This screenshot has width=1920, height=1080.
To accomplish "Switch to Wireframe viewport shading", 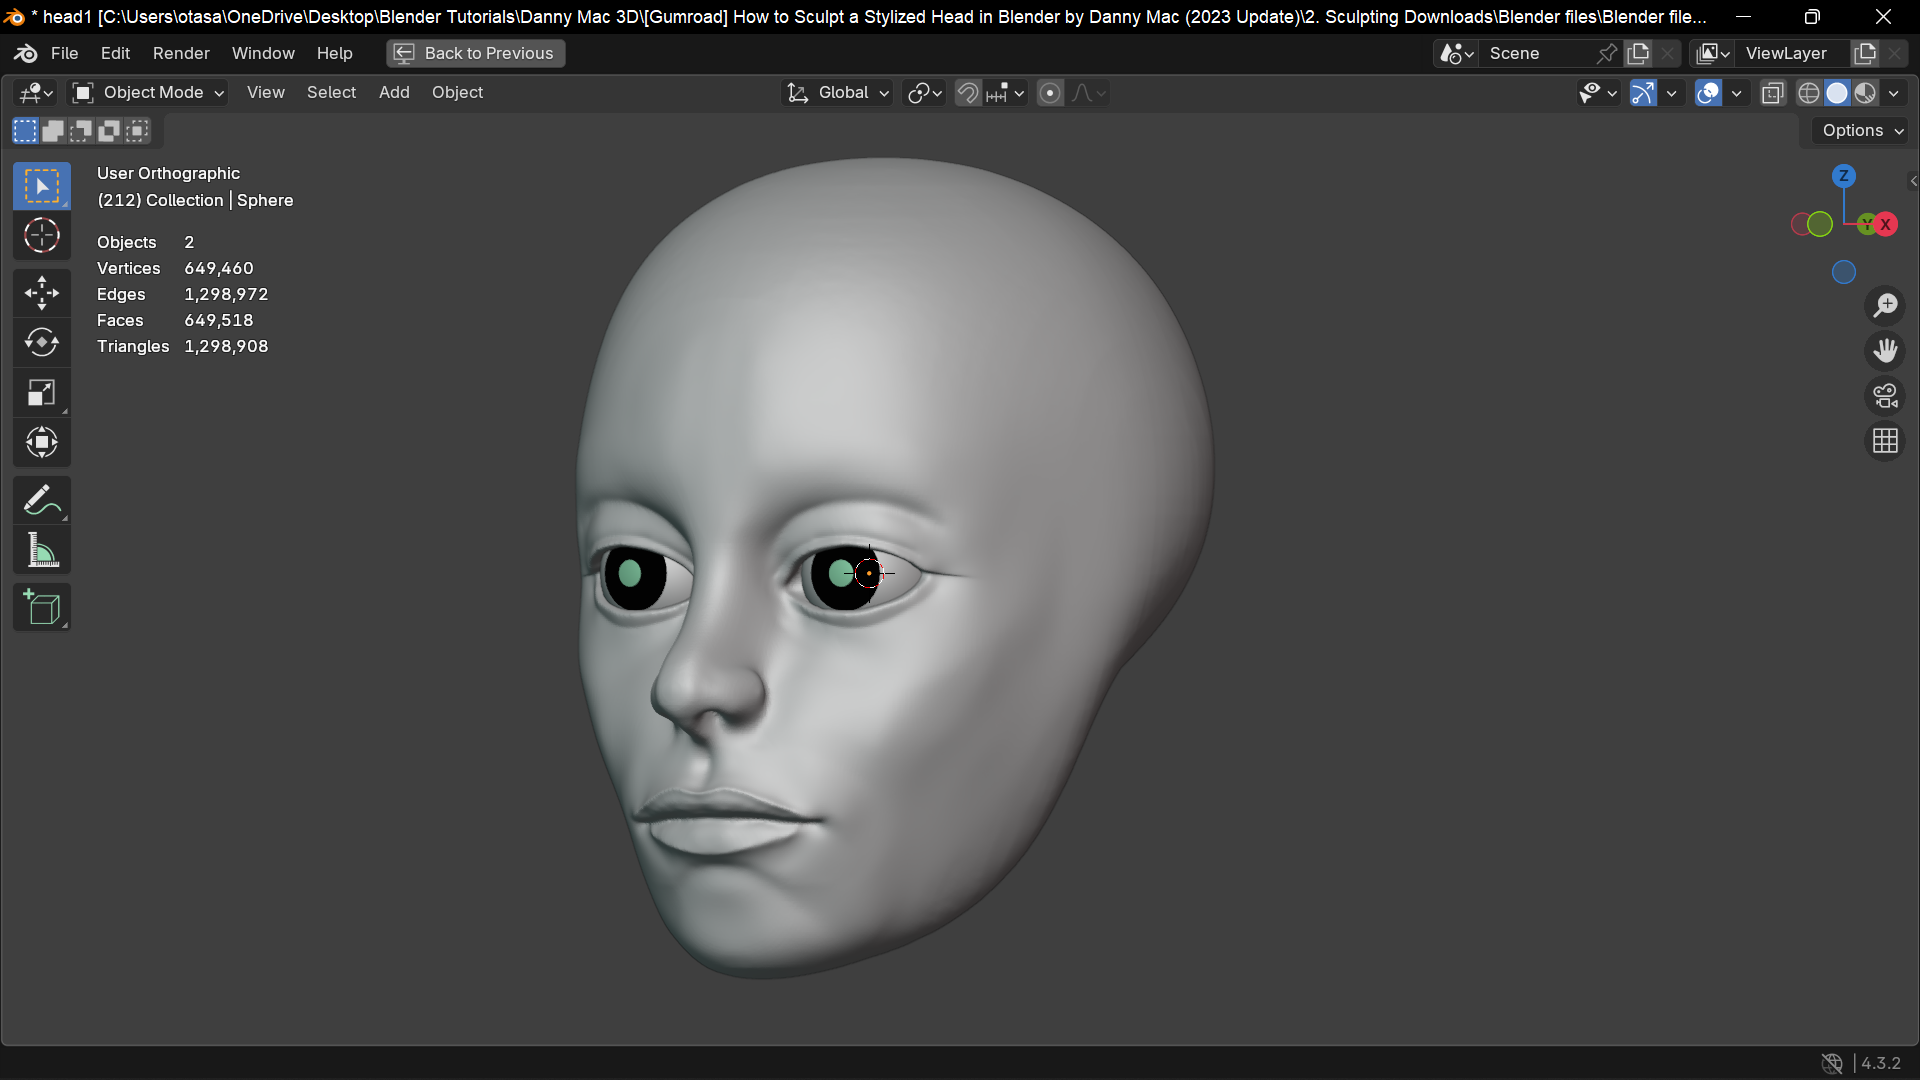I will 1808,93.
